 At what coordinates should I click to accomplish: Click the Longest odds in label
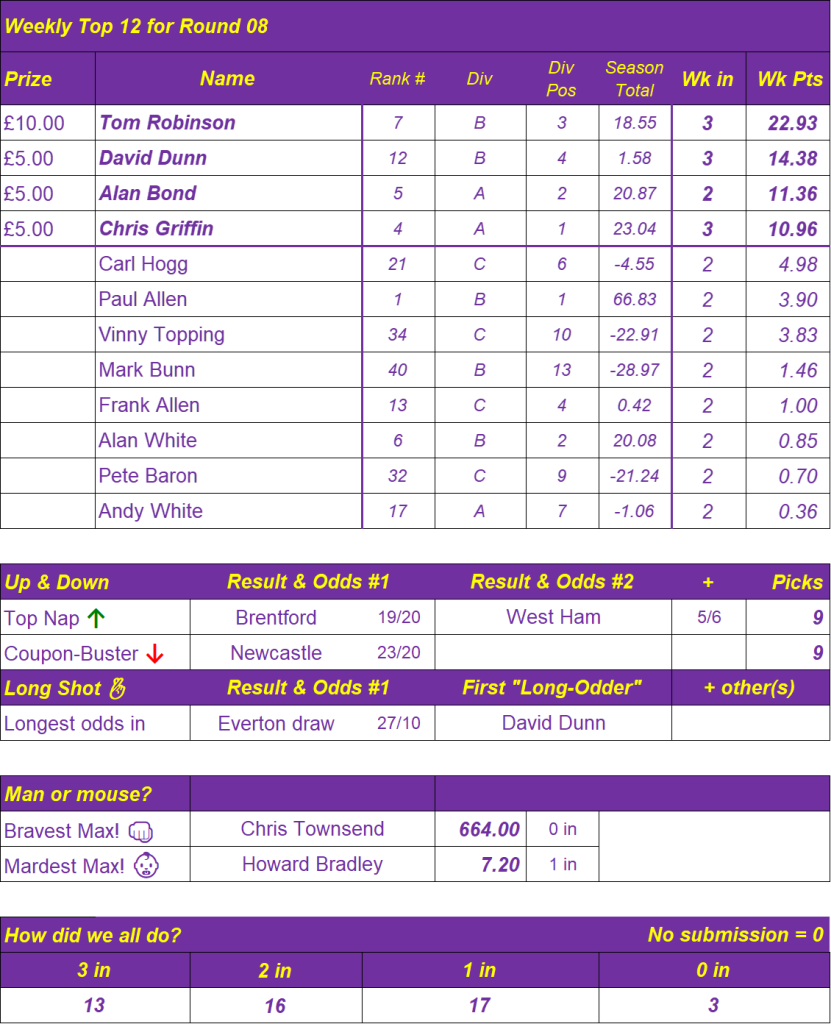tap(74, 723)
